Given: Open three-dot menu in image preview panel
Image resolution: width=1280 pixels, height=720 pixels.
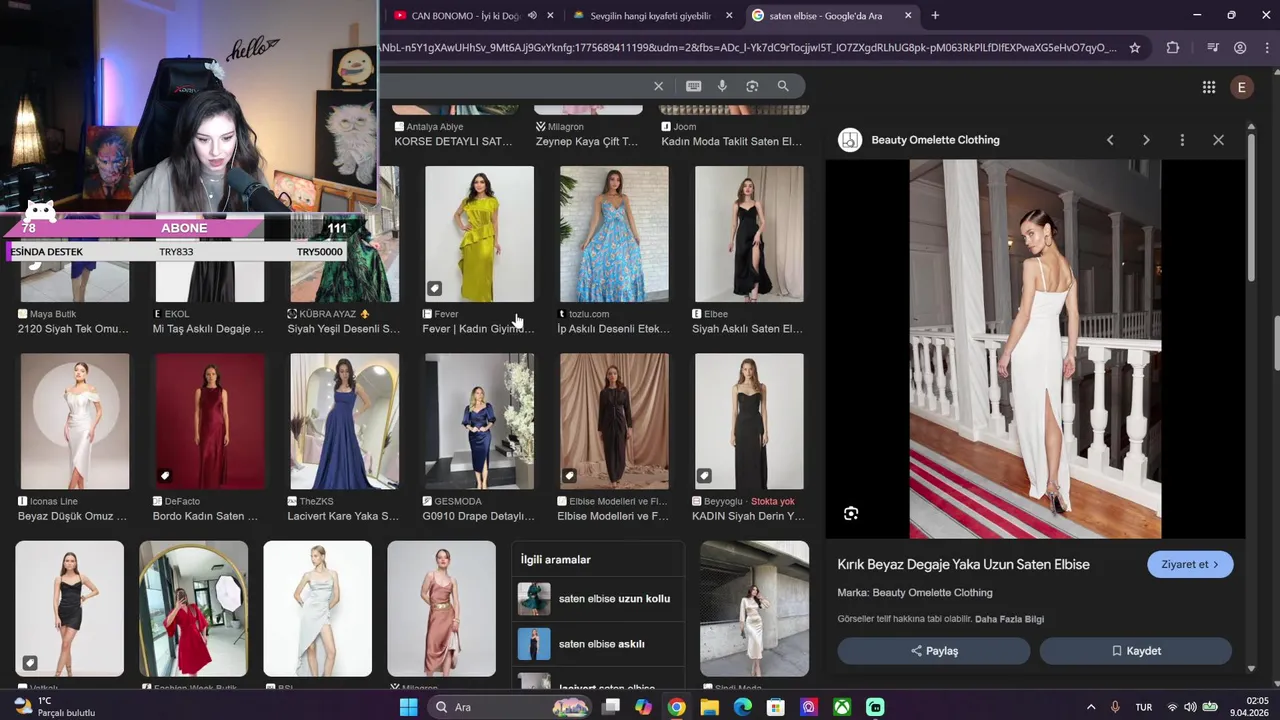Looking at the screenshot, I should click(1182, 140).
